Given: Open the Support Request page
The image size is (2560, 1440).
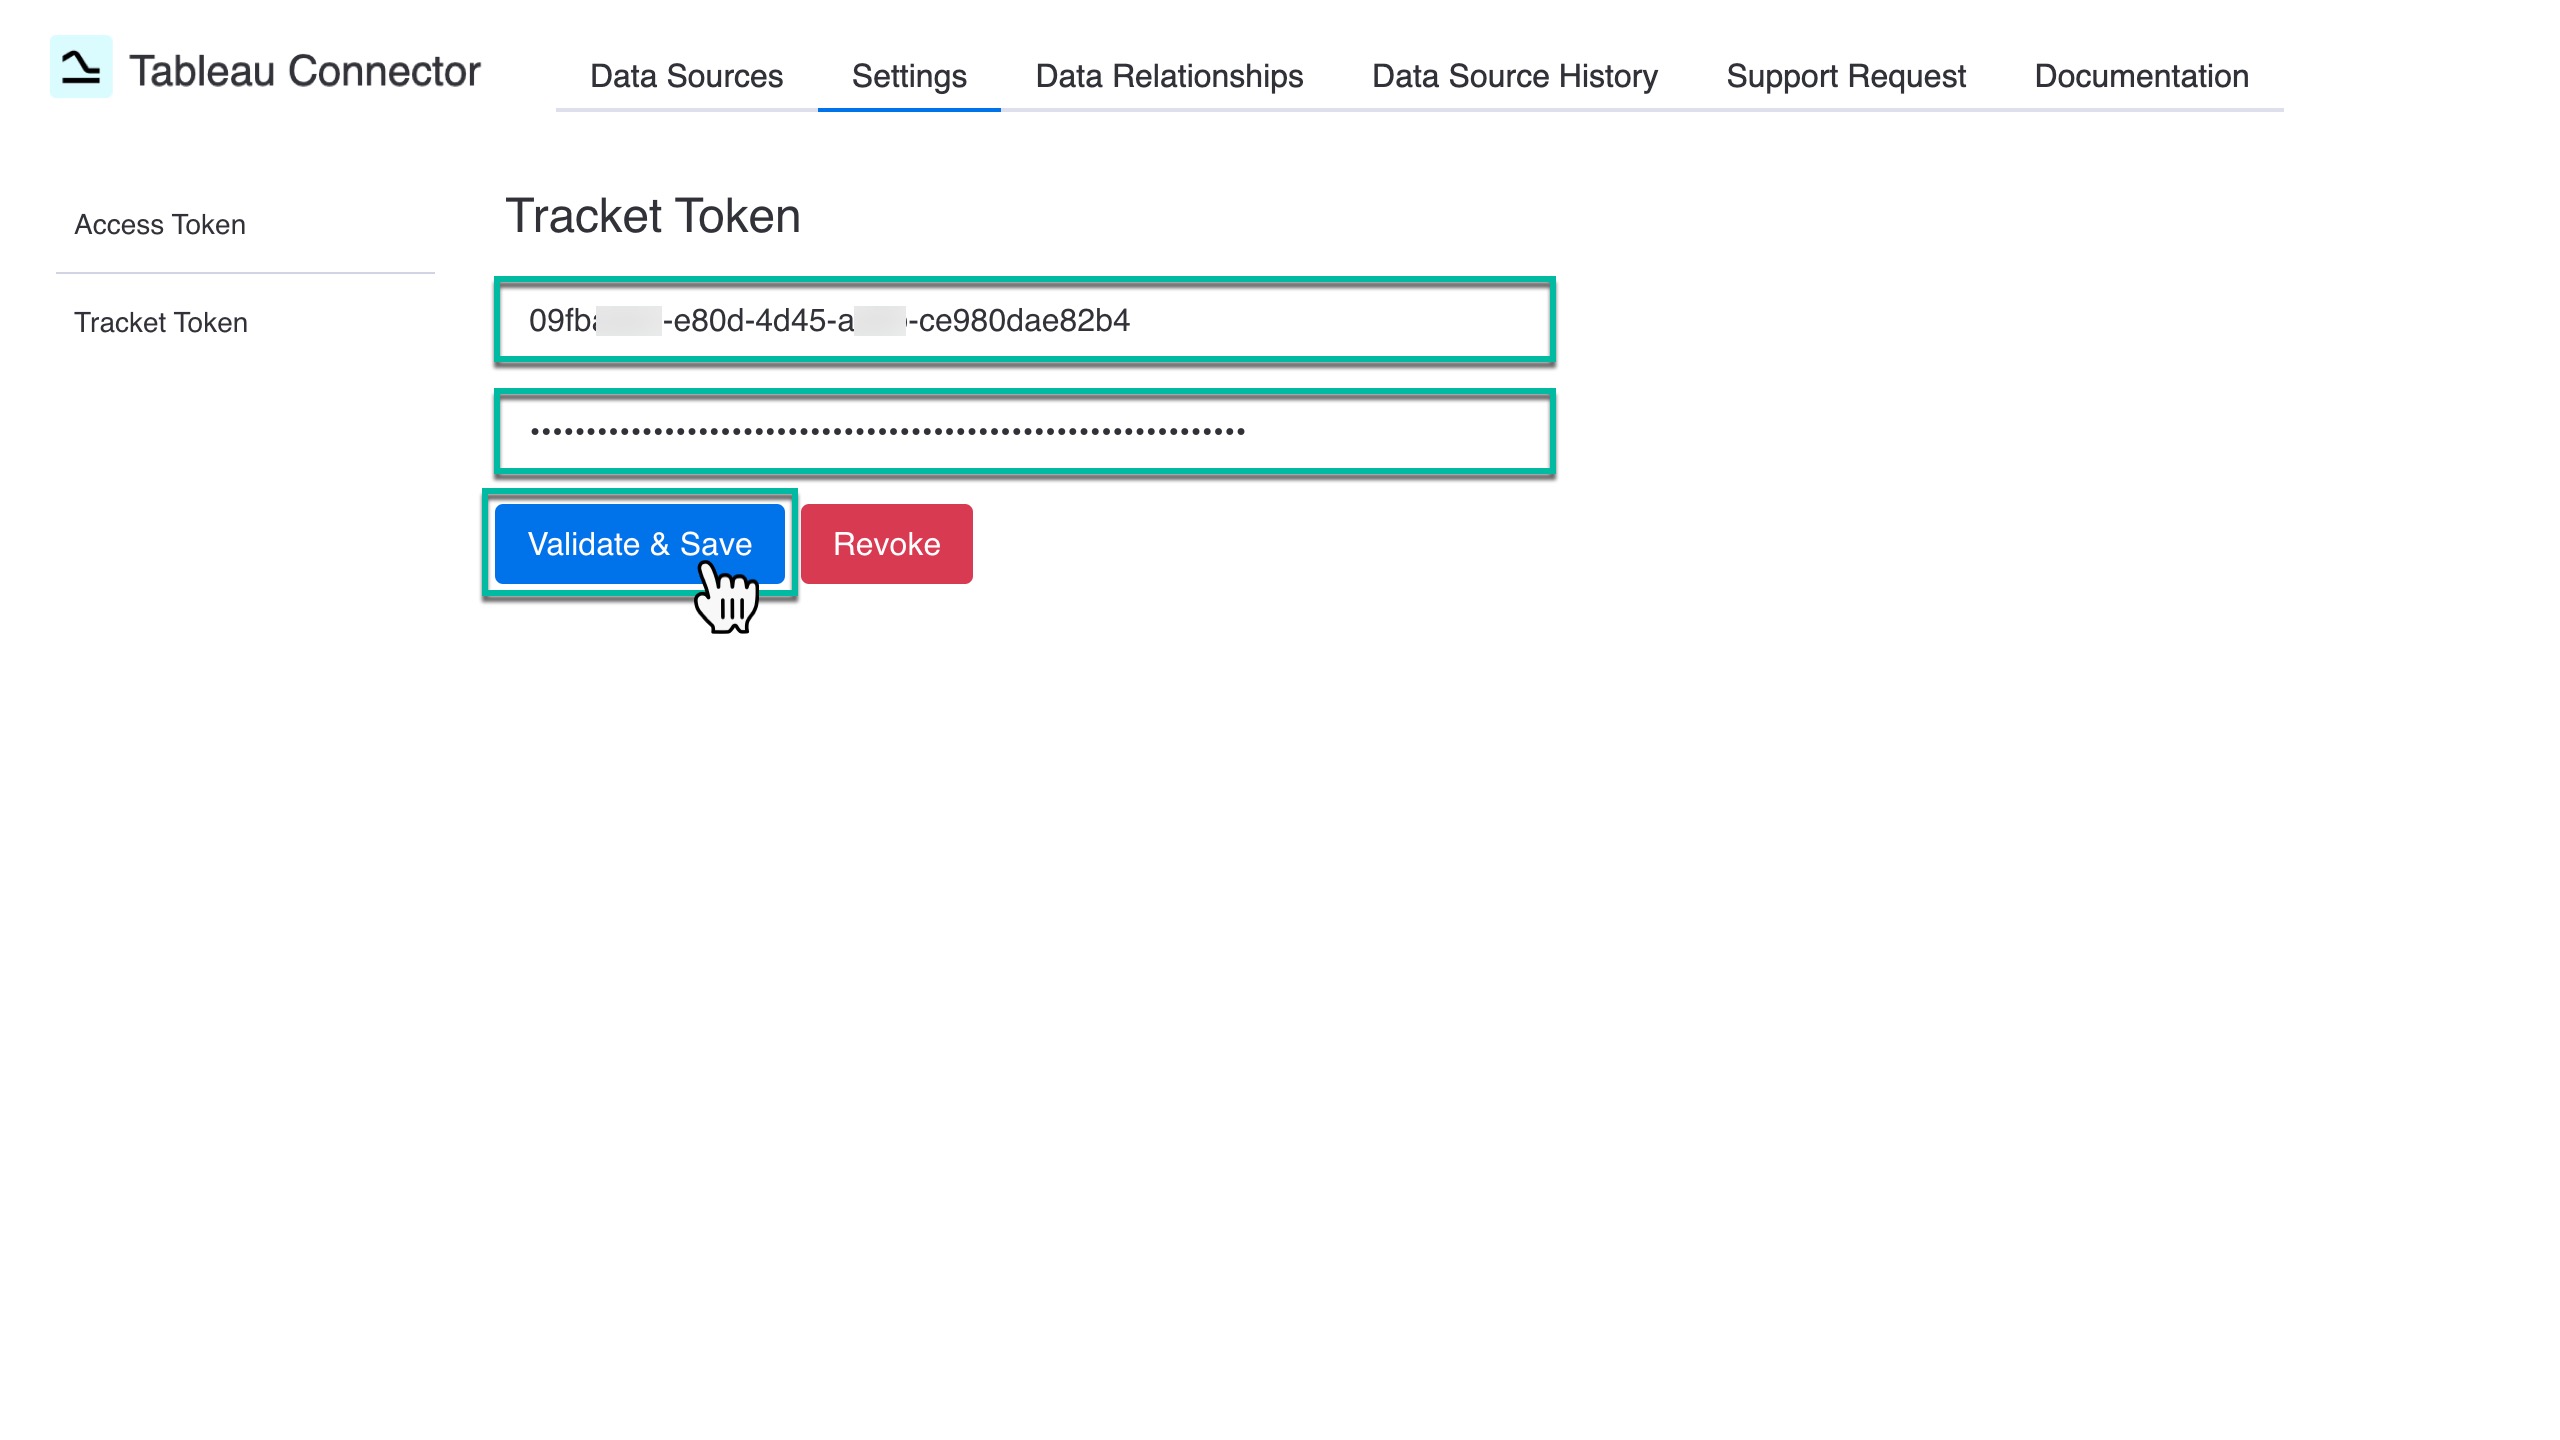Looking at the screenshot, I should click(x=1846, y=75).
